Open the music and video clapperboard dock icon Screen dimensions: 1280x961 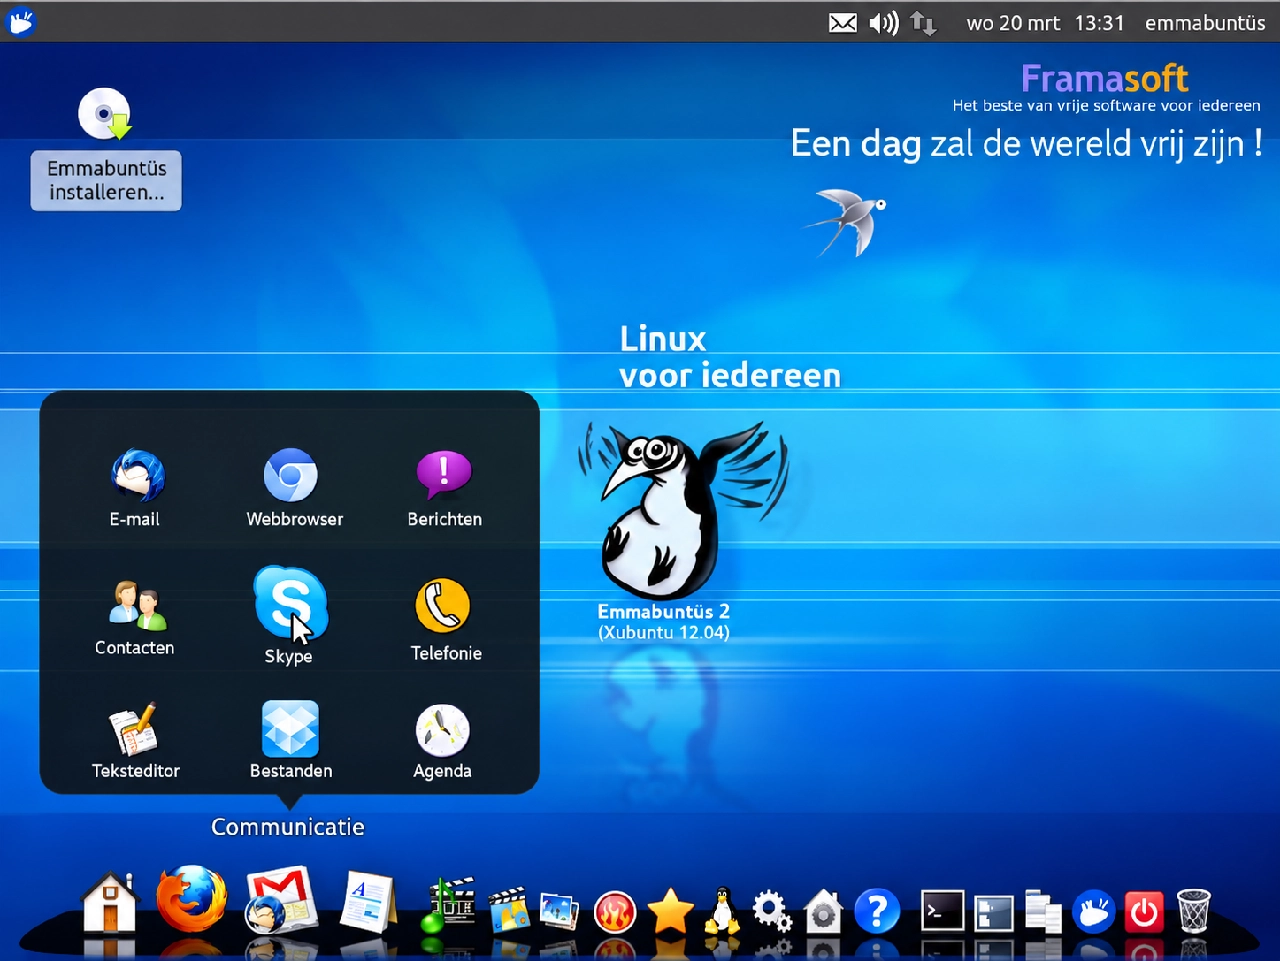pyautogui.click(x=446, y=905)
